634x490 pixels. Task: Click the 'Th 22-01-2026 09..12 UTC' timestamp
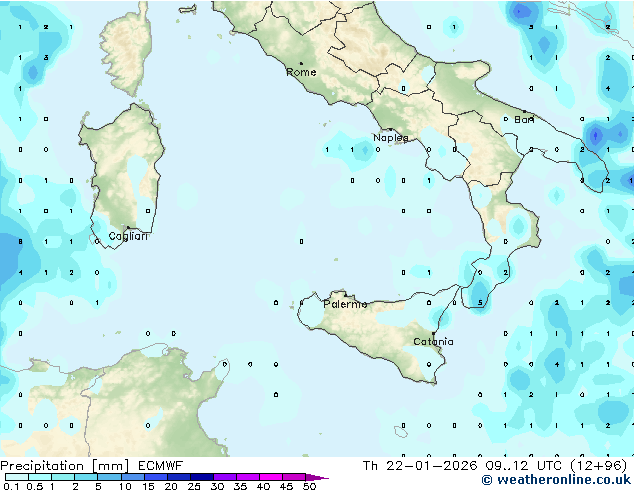tap(462, 466)
